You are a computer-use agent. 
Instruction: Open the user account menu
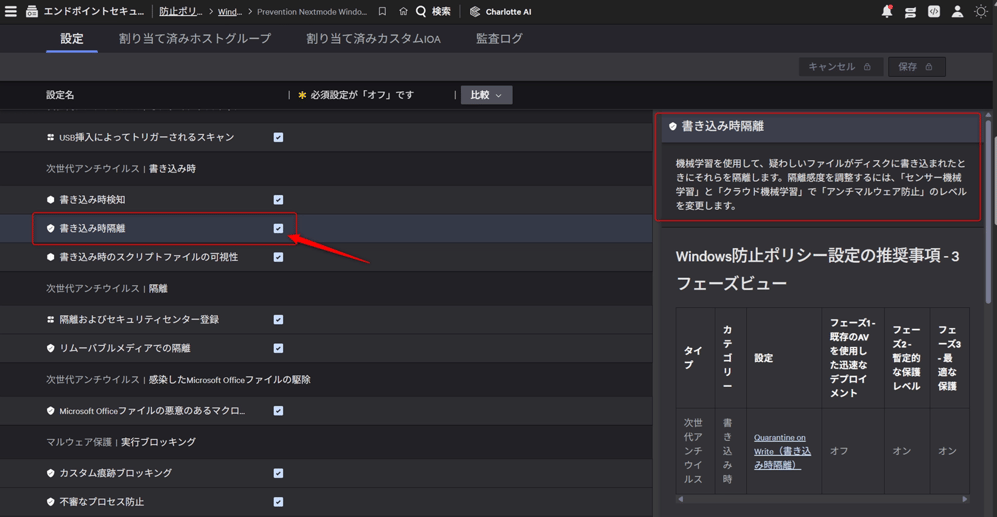point(957,11)
